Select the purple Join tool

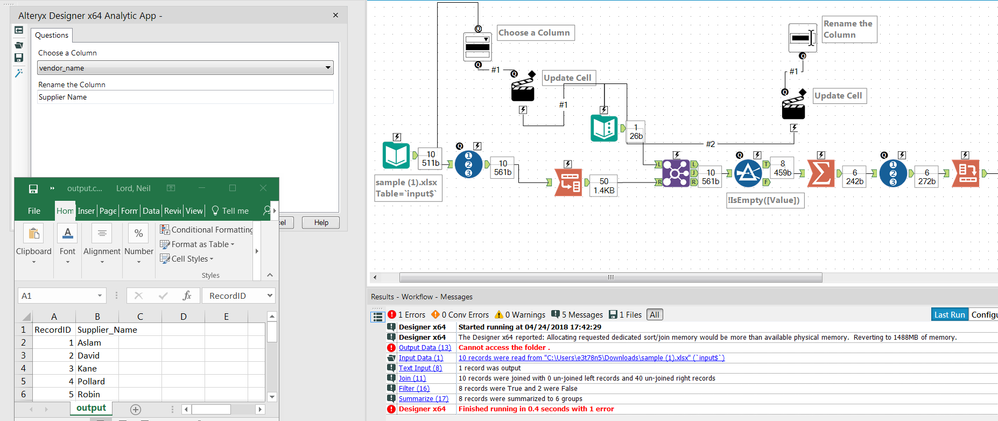675,173
